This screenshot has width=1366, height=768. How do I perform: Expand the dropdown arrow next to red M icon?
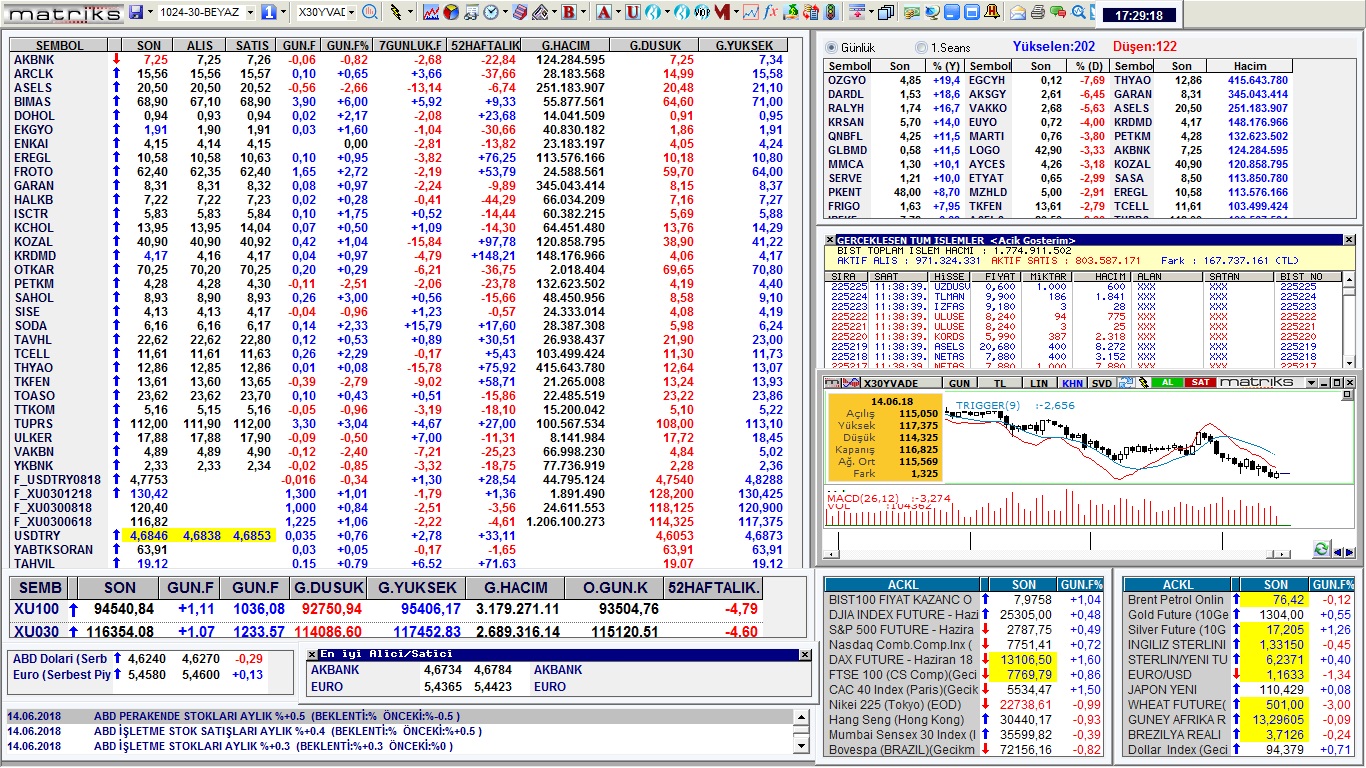click(x=735, y=12)
